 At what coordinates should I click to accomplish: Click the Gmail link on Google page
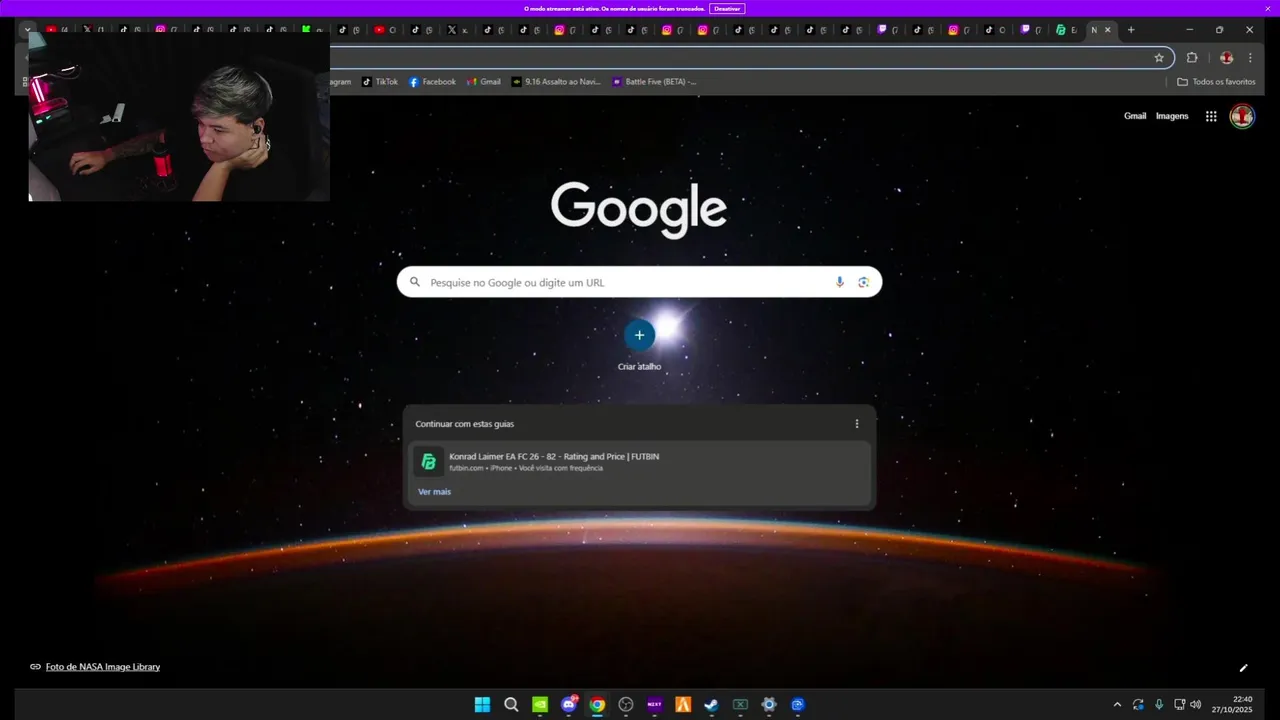pyautogui.click(x=1135, y=116)
